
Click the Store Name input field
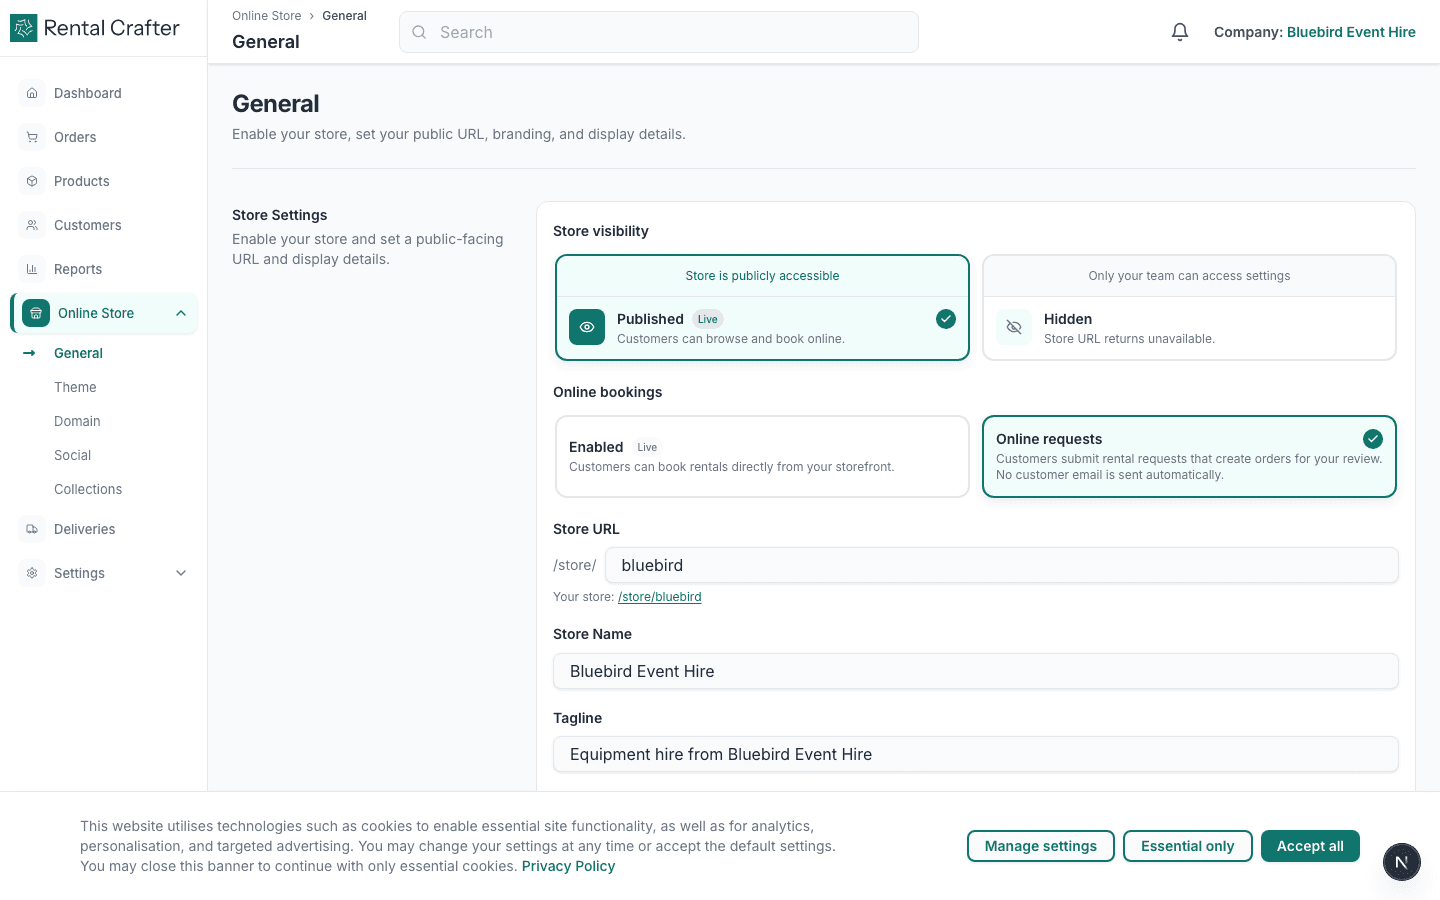[x=976, y=671]
